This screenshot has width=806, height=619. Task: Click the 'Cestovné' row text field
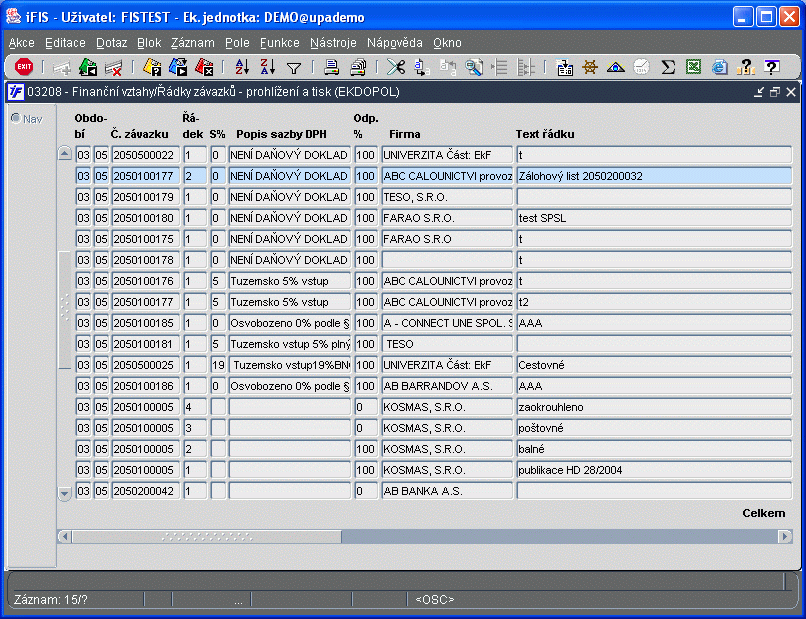[654, 365]
